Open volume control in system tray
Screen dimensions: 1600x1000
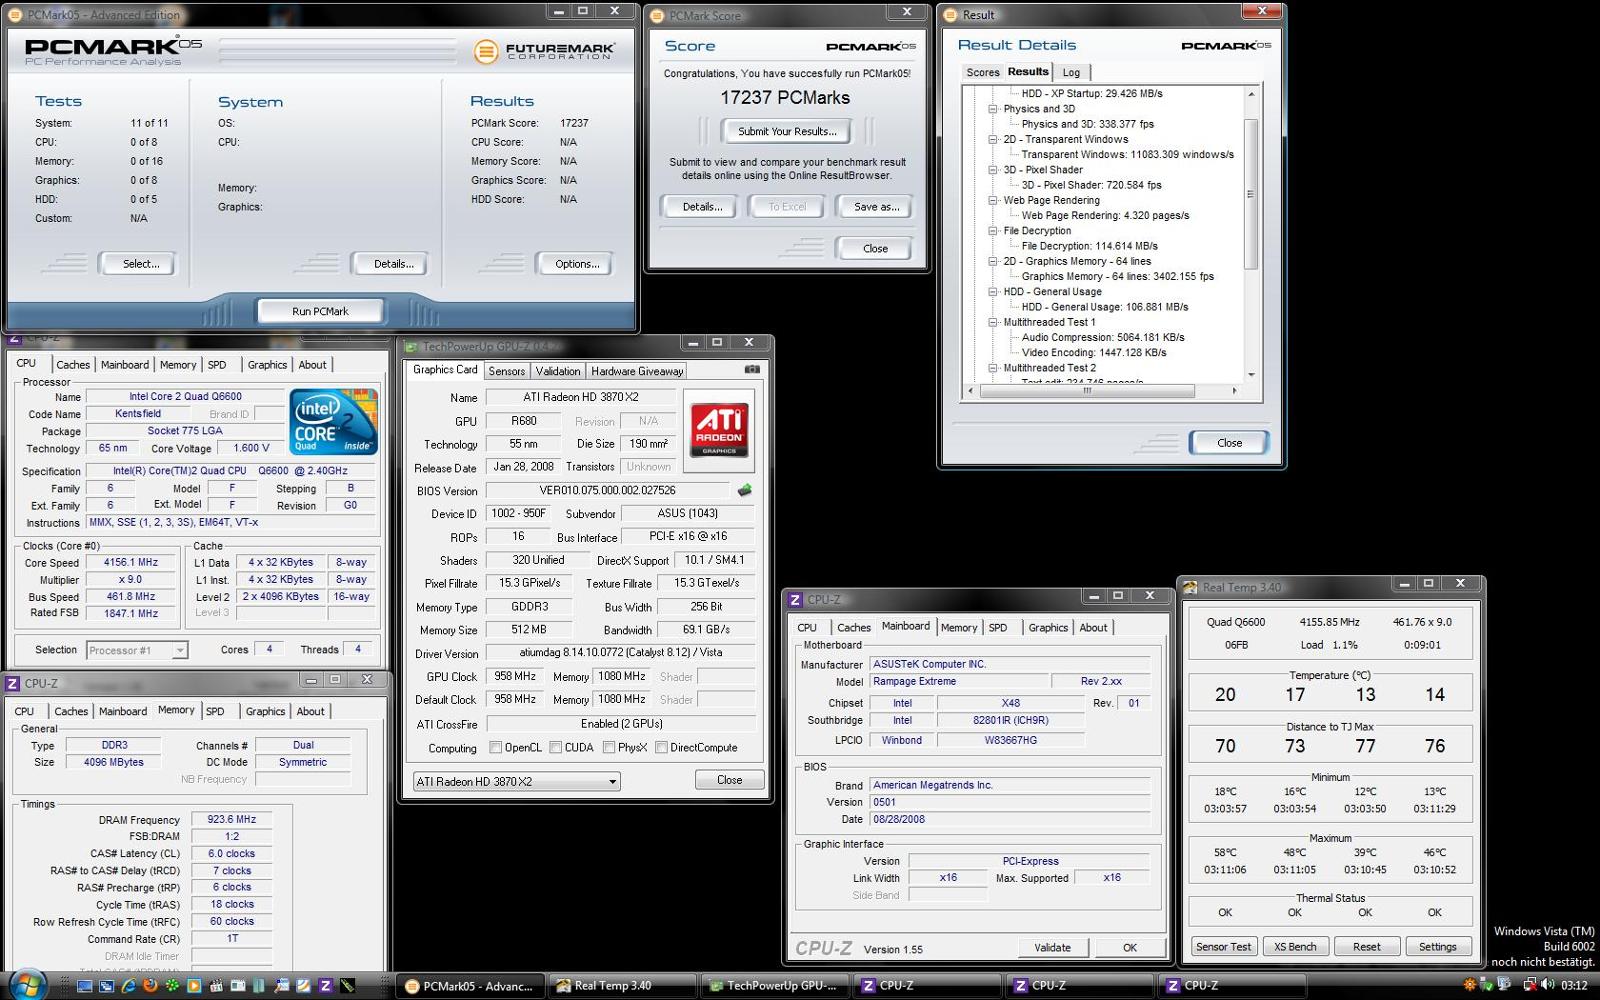point(1547,985)
